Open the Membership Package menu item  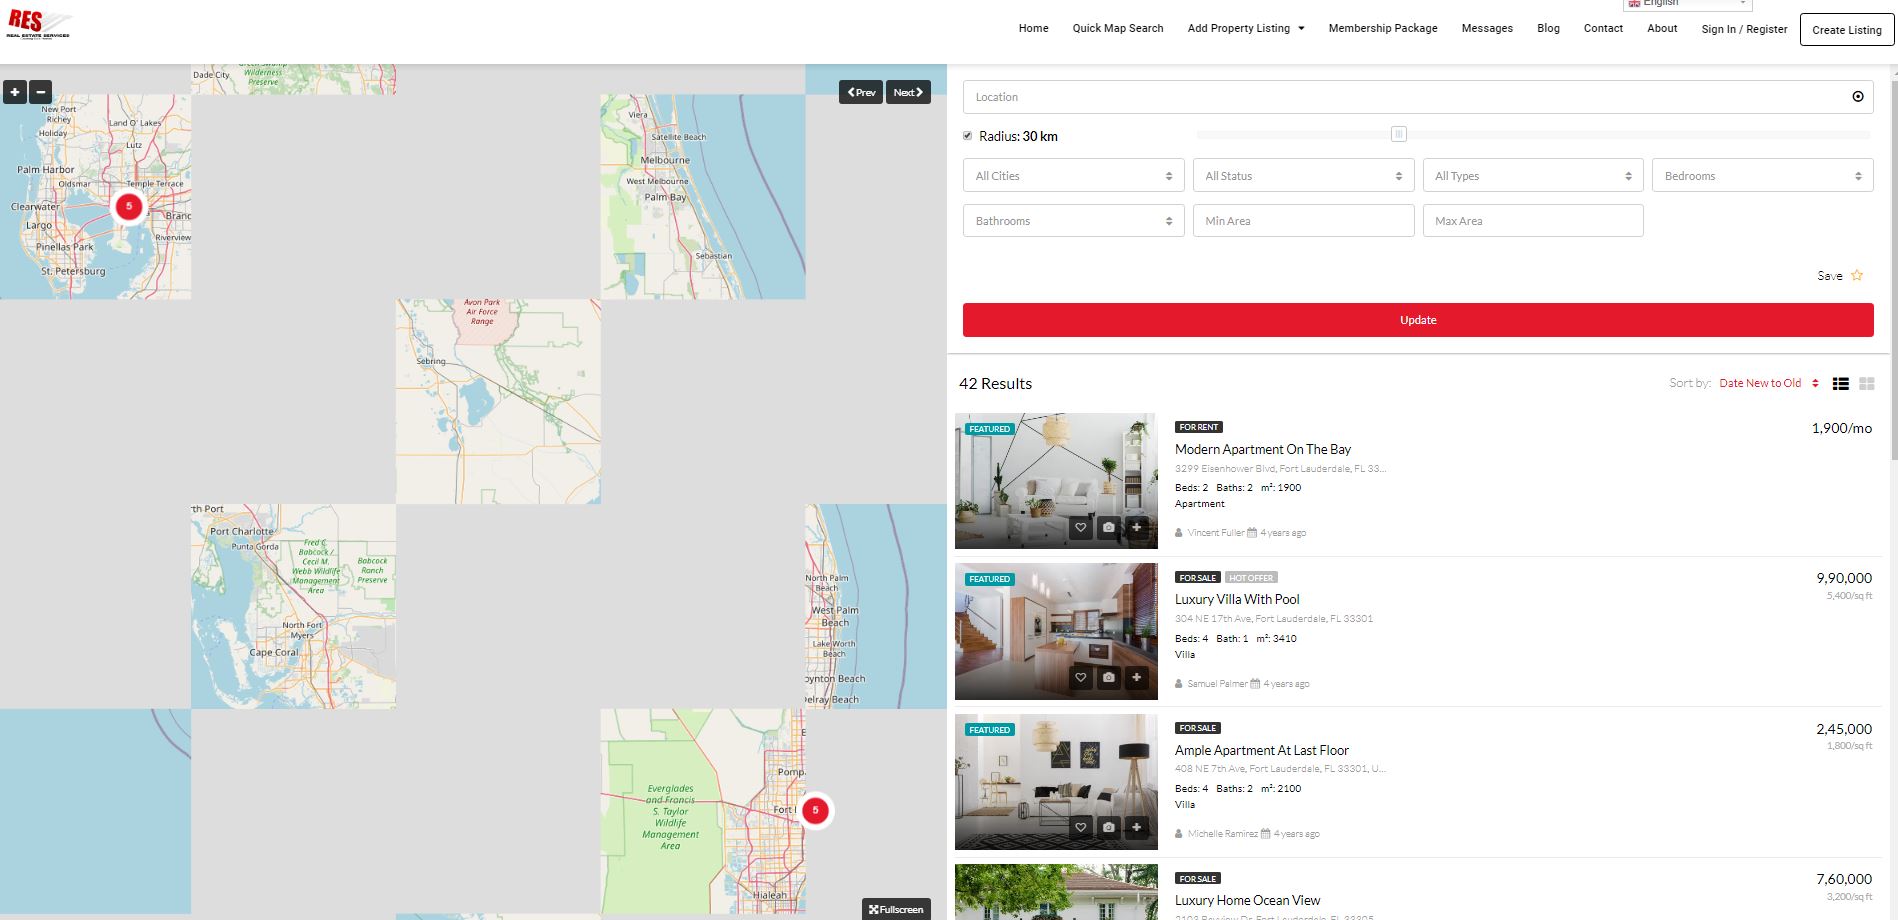point(1382,28)
